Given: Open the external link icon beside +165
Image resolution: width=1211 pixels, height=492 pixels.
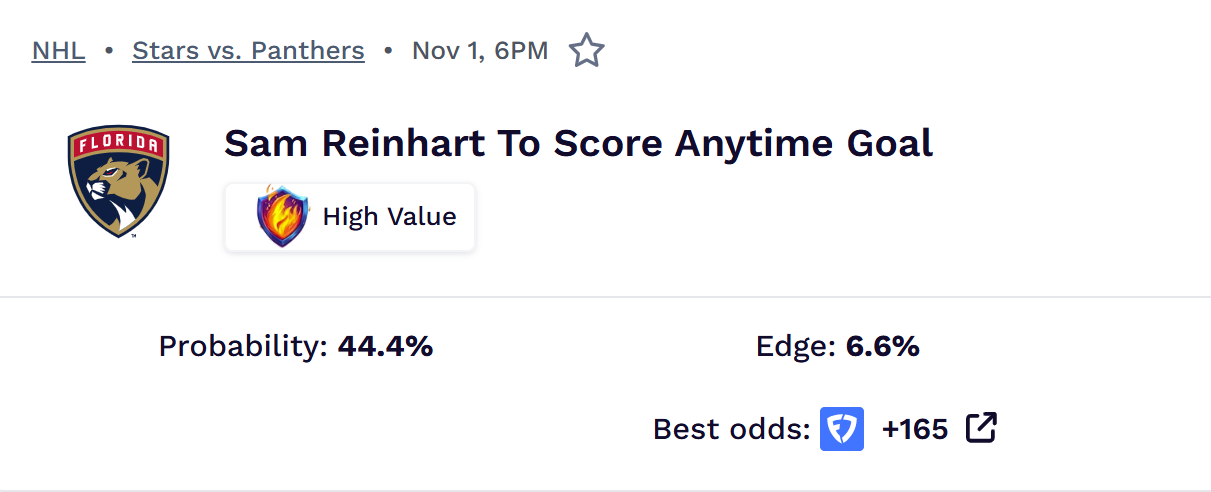Looking at the screenshot, I should (x=981, y=429).
